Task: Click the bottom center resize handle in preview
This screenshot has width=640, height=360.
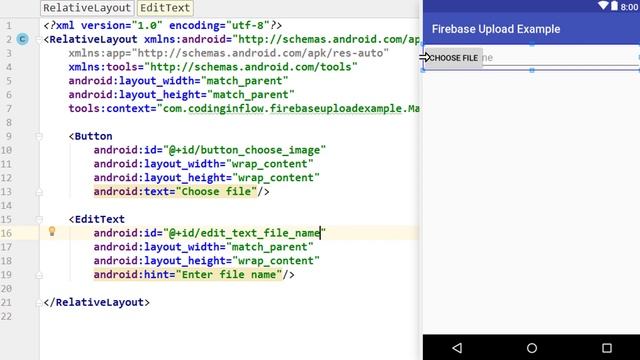Action: 531,70
